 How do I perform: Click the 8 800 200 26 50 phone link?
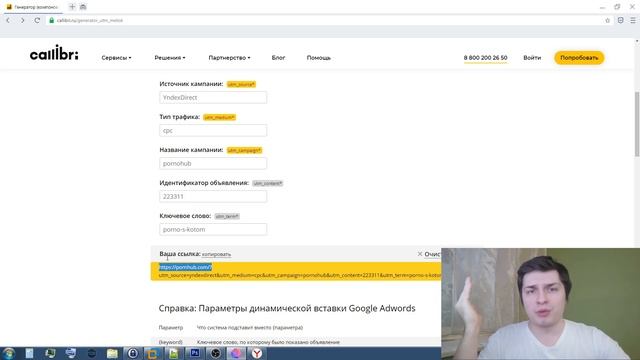coord(485,58)
